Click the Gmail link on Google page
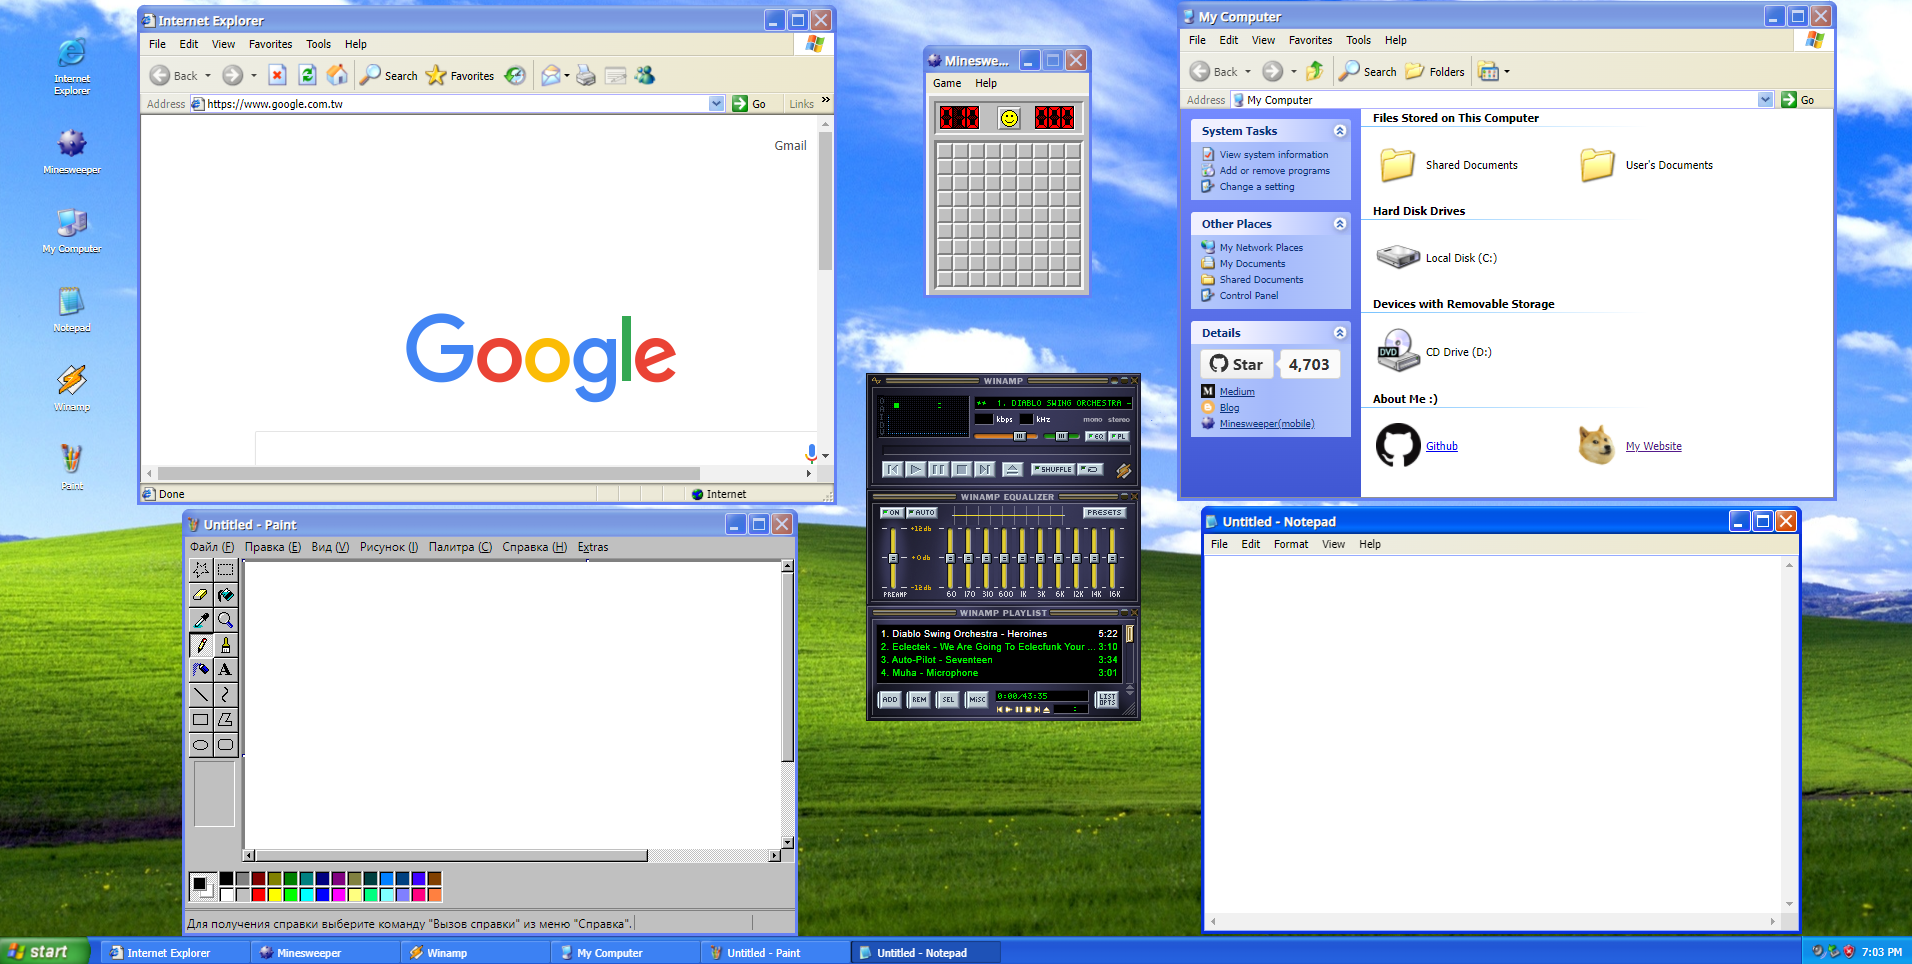This screenshot has width=1912, height=964. click(790, 145)
